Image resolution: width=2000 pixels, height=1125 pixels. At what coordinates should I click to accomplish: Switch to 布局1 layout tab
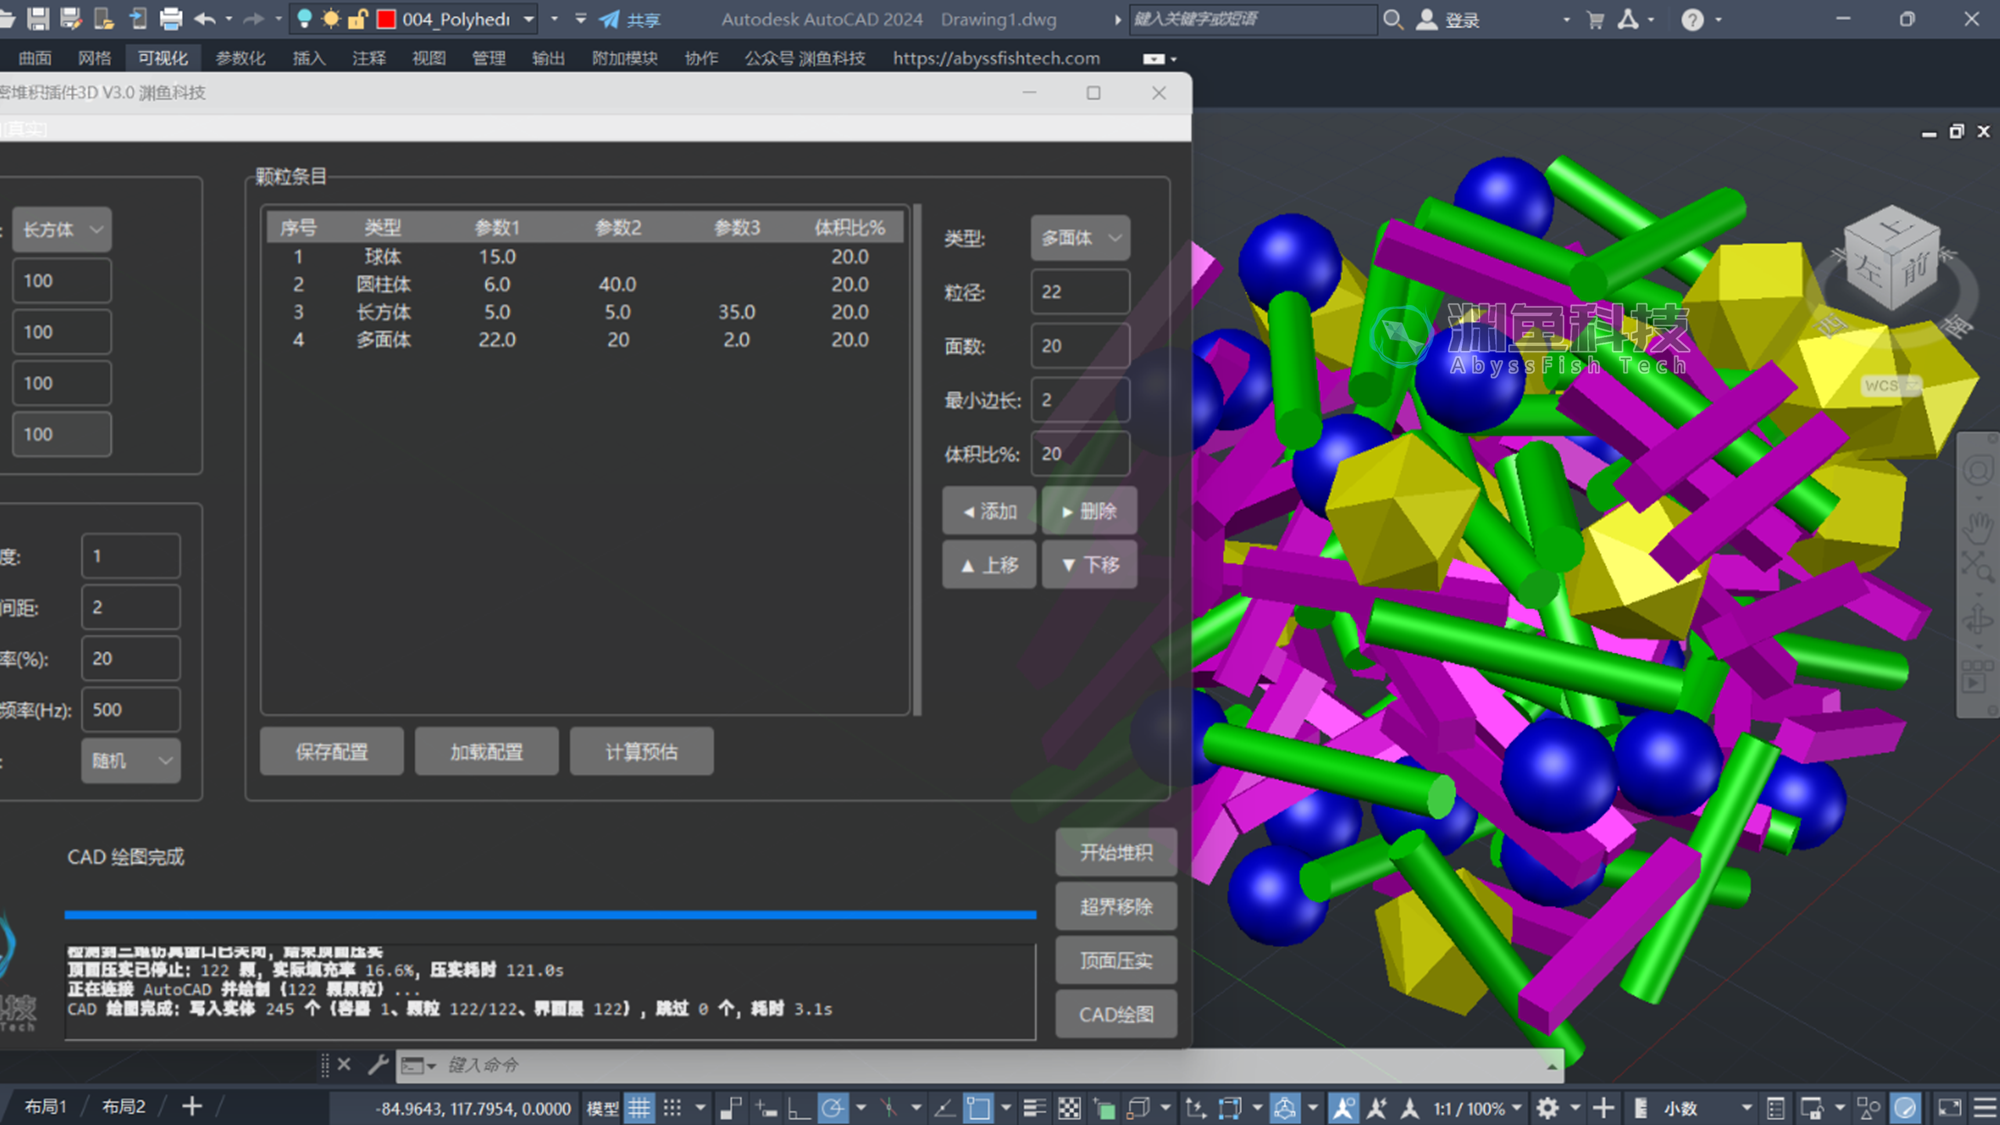(46, 1107)
